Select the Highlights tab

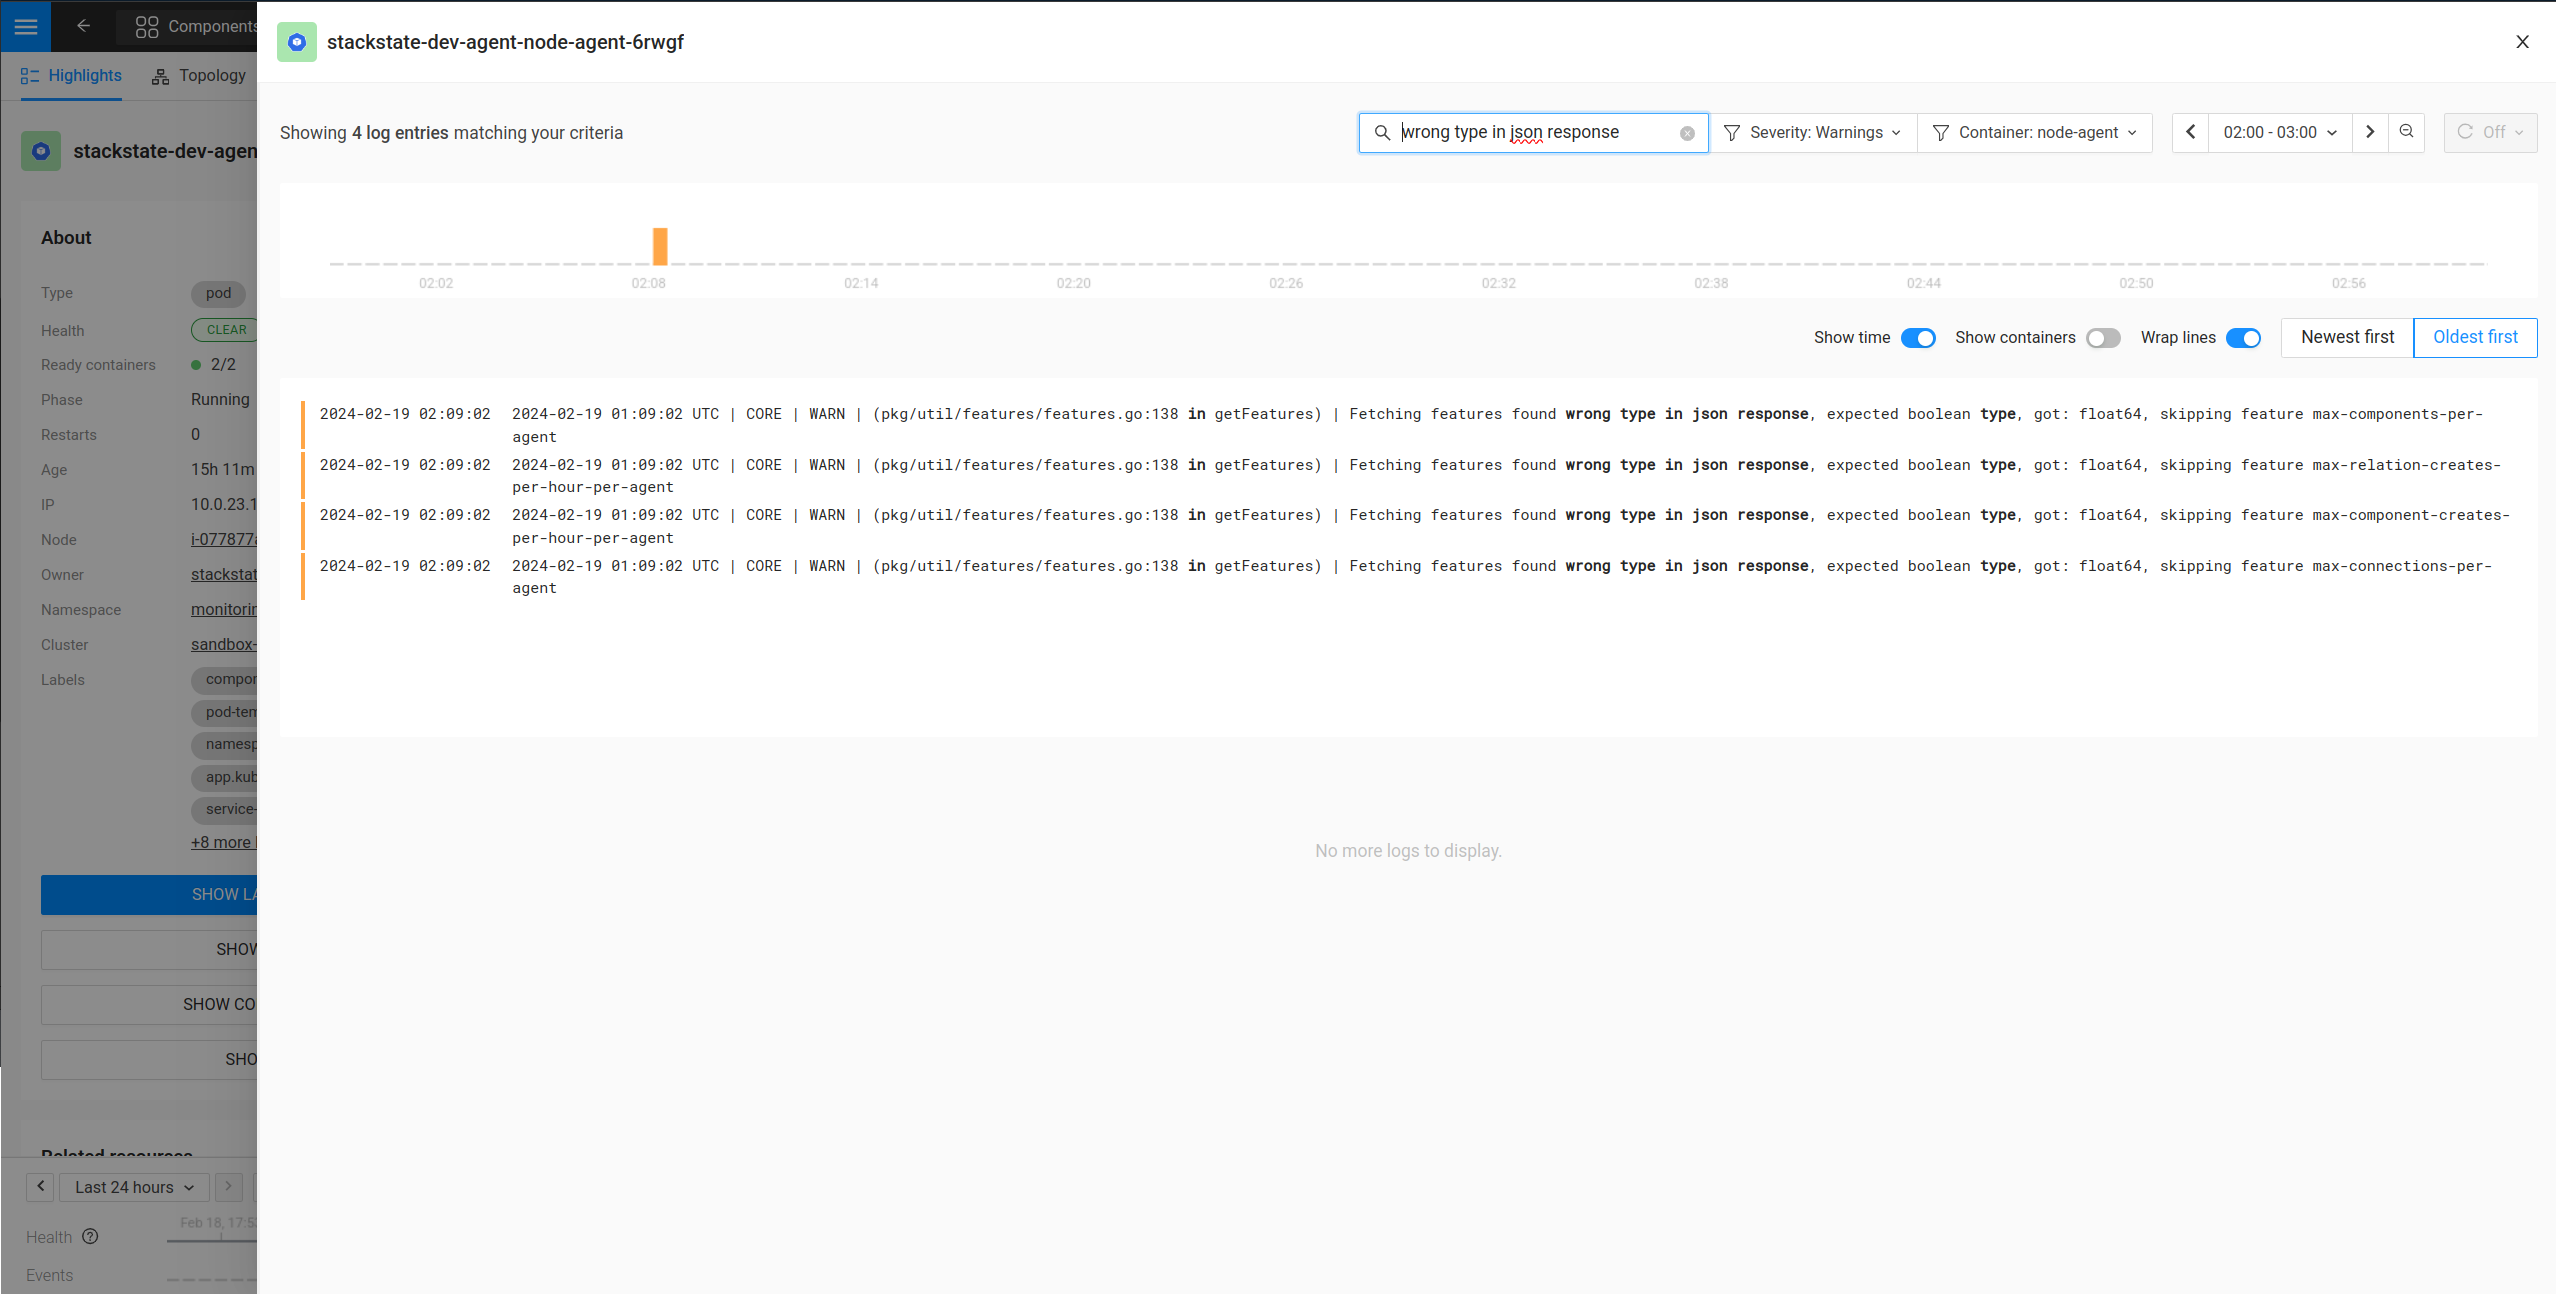click(70, 75)
